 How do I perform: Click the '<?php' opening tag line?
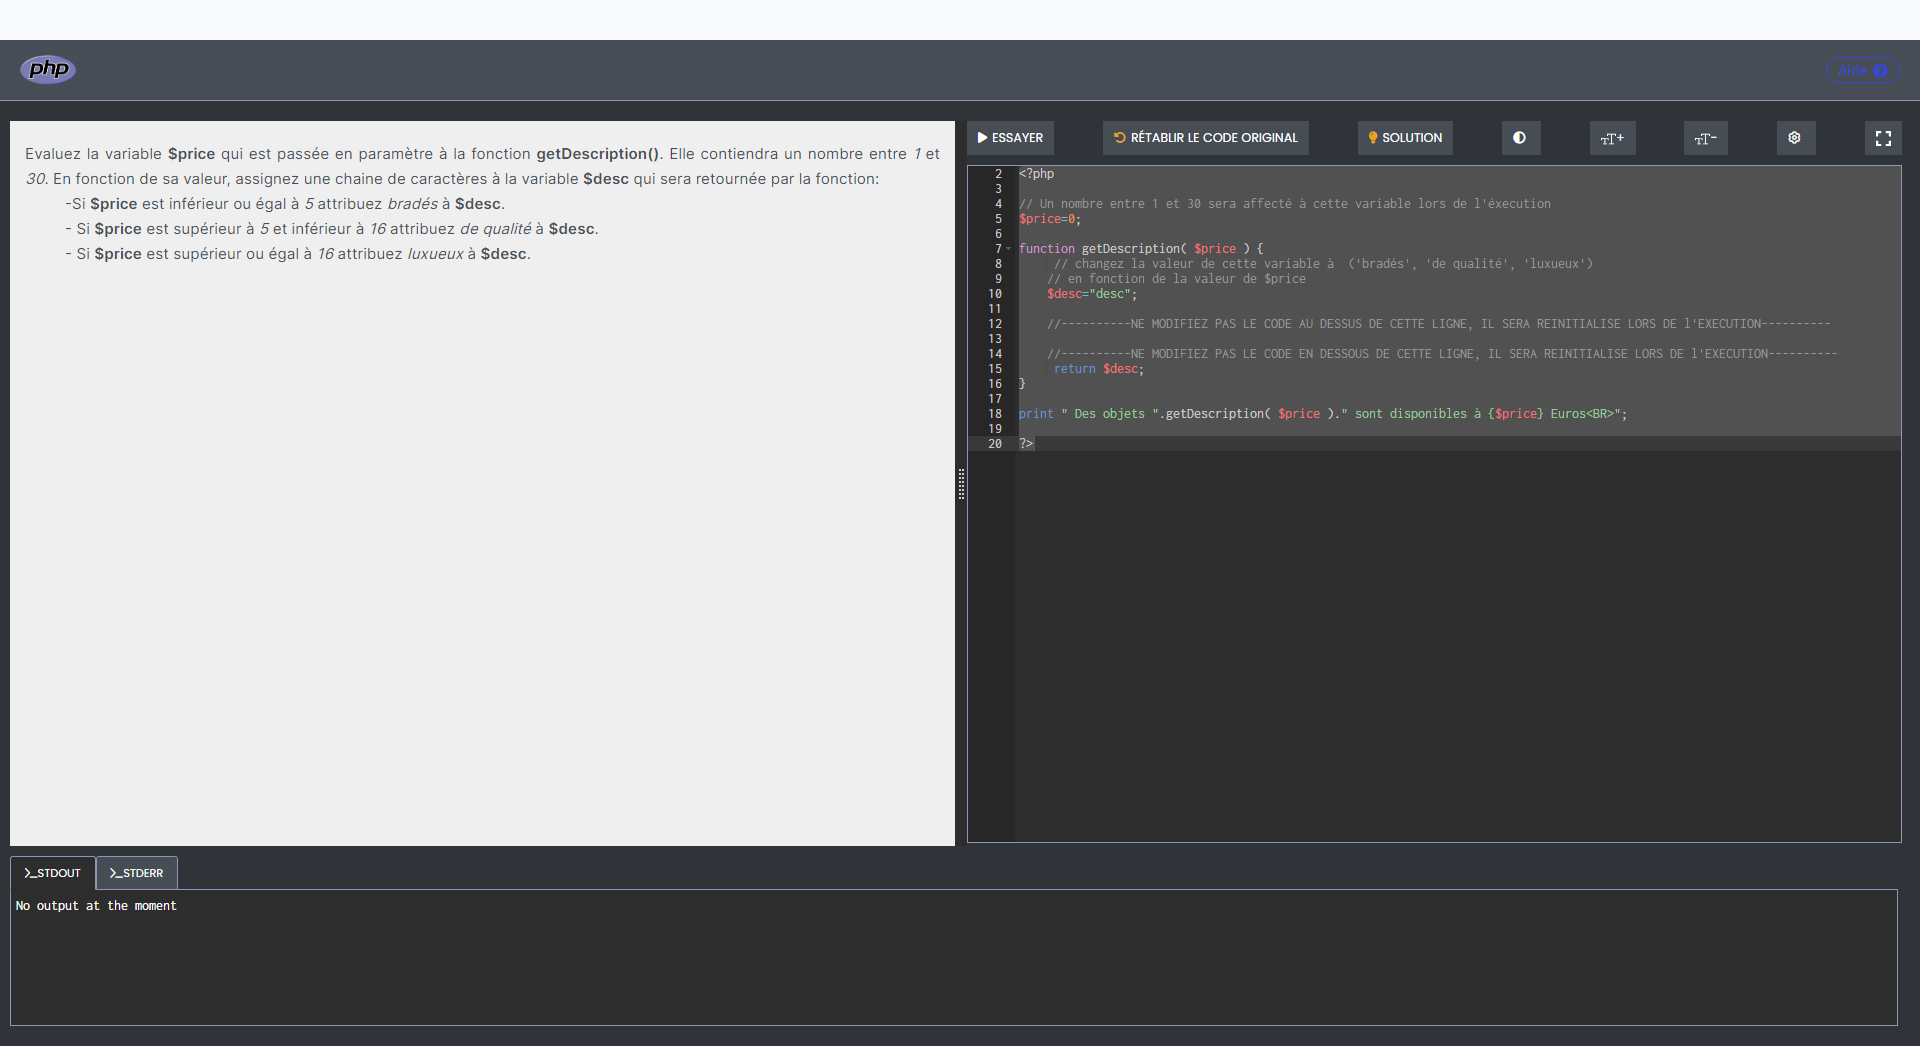pos(1037,174)
